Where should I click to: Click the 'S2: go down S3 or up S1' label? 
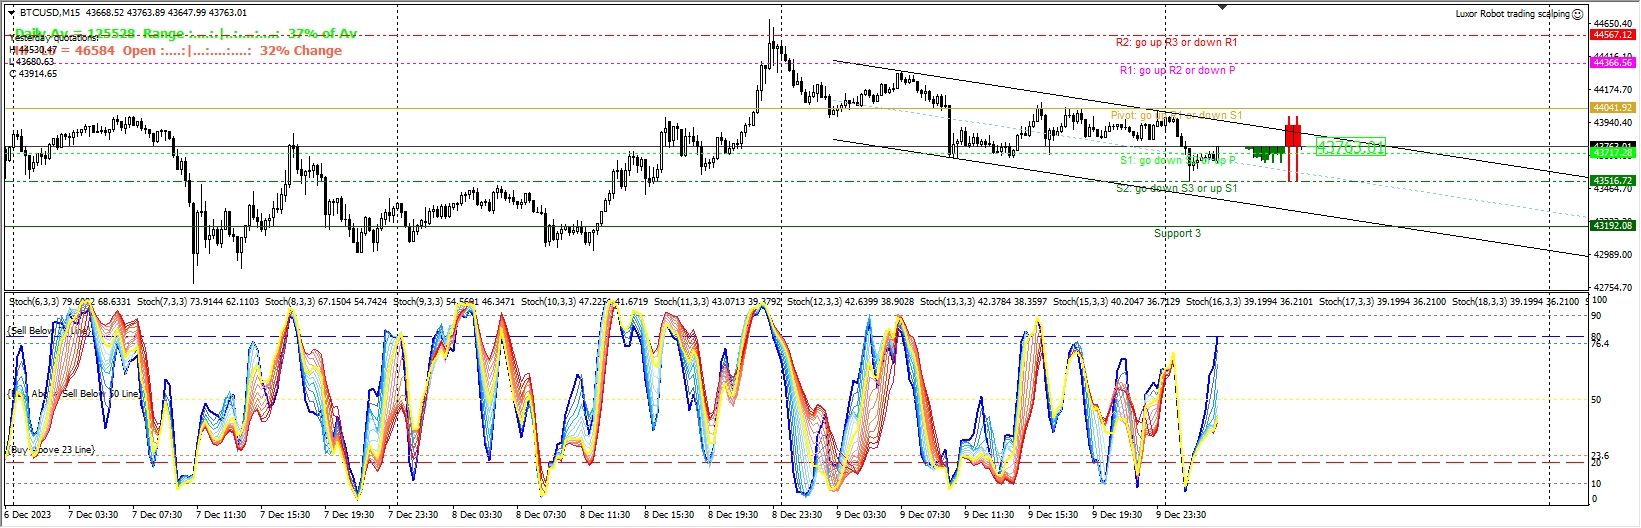pos(1176,189)
